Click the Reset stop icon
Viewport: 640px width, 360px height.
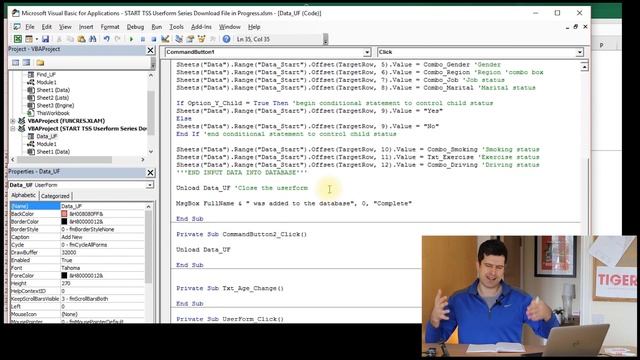(x=153, y=39)
